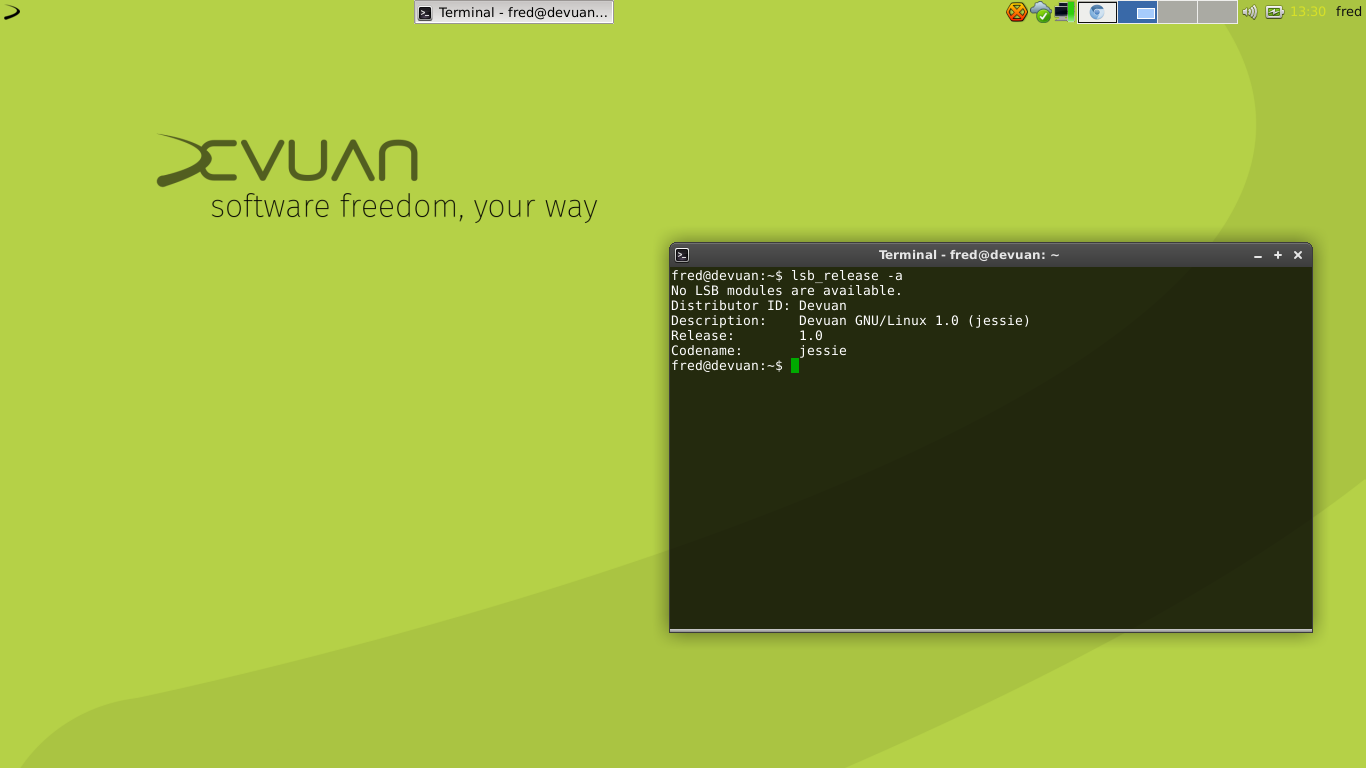This screenshot has height=768, width=1366.
Task: Switch to the fourth workspace in the pager
Action: (1217, 12)
